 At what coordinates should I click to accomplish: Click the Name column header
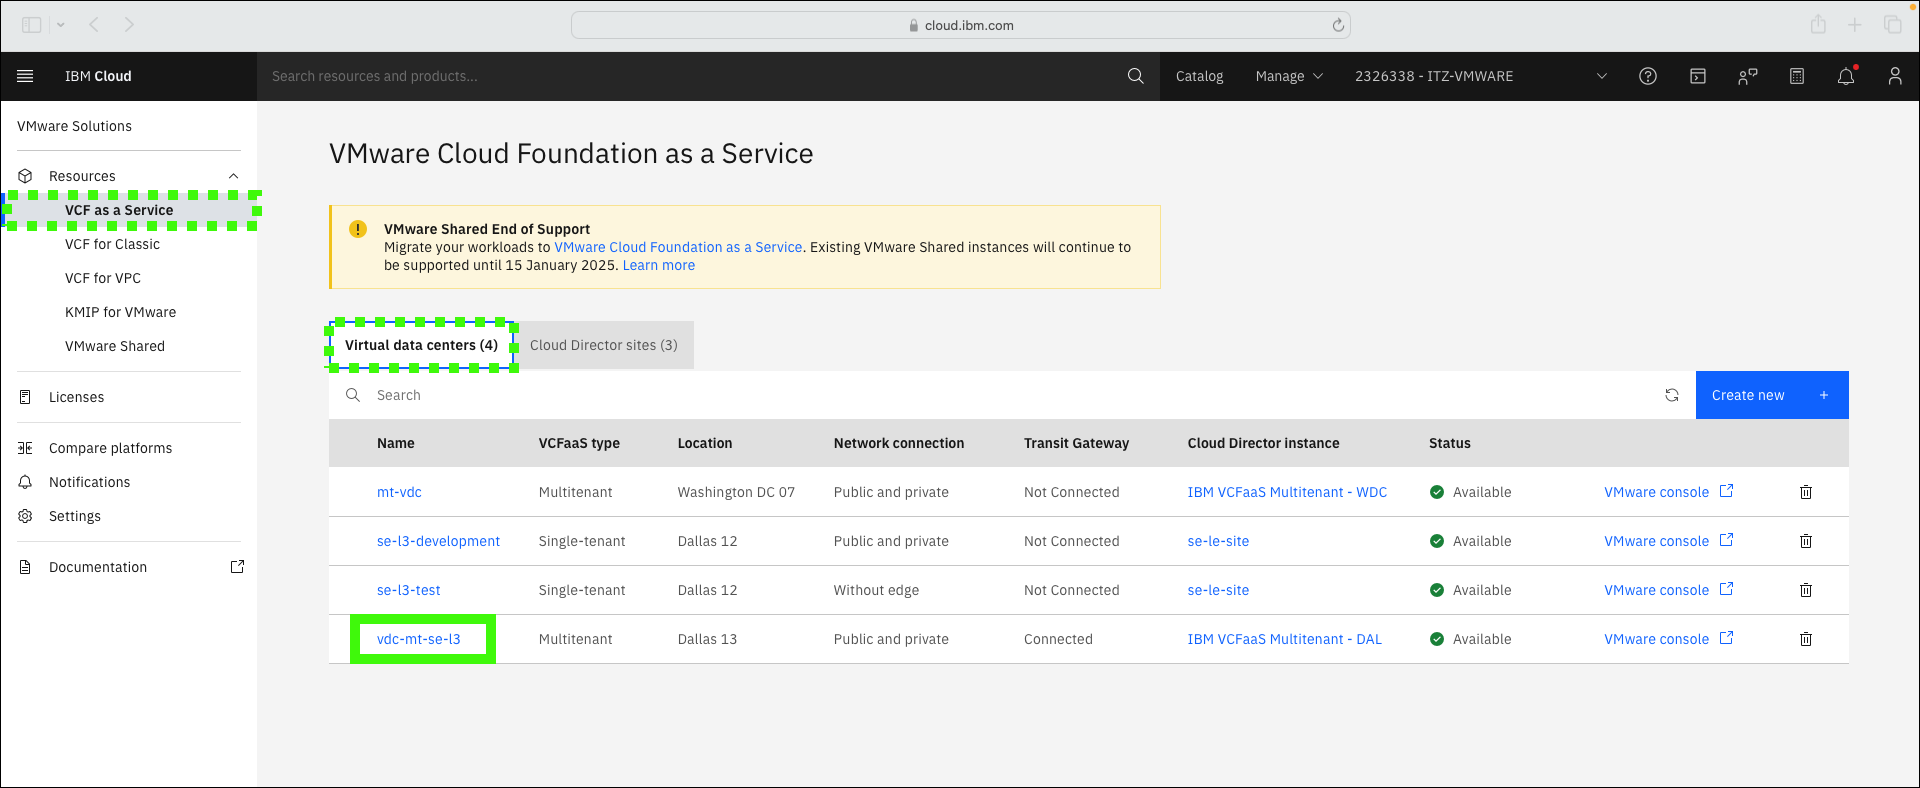pos(395,443)
